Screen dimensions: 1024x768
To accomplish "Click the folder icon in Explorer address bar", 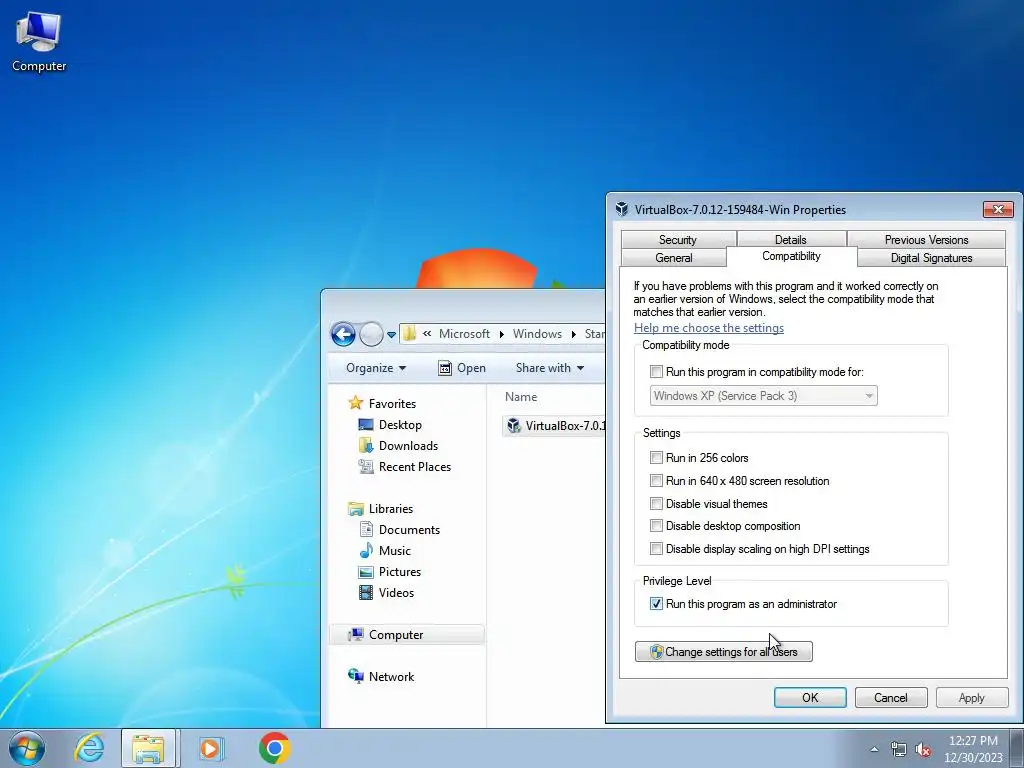I will click(409, 334).
